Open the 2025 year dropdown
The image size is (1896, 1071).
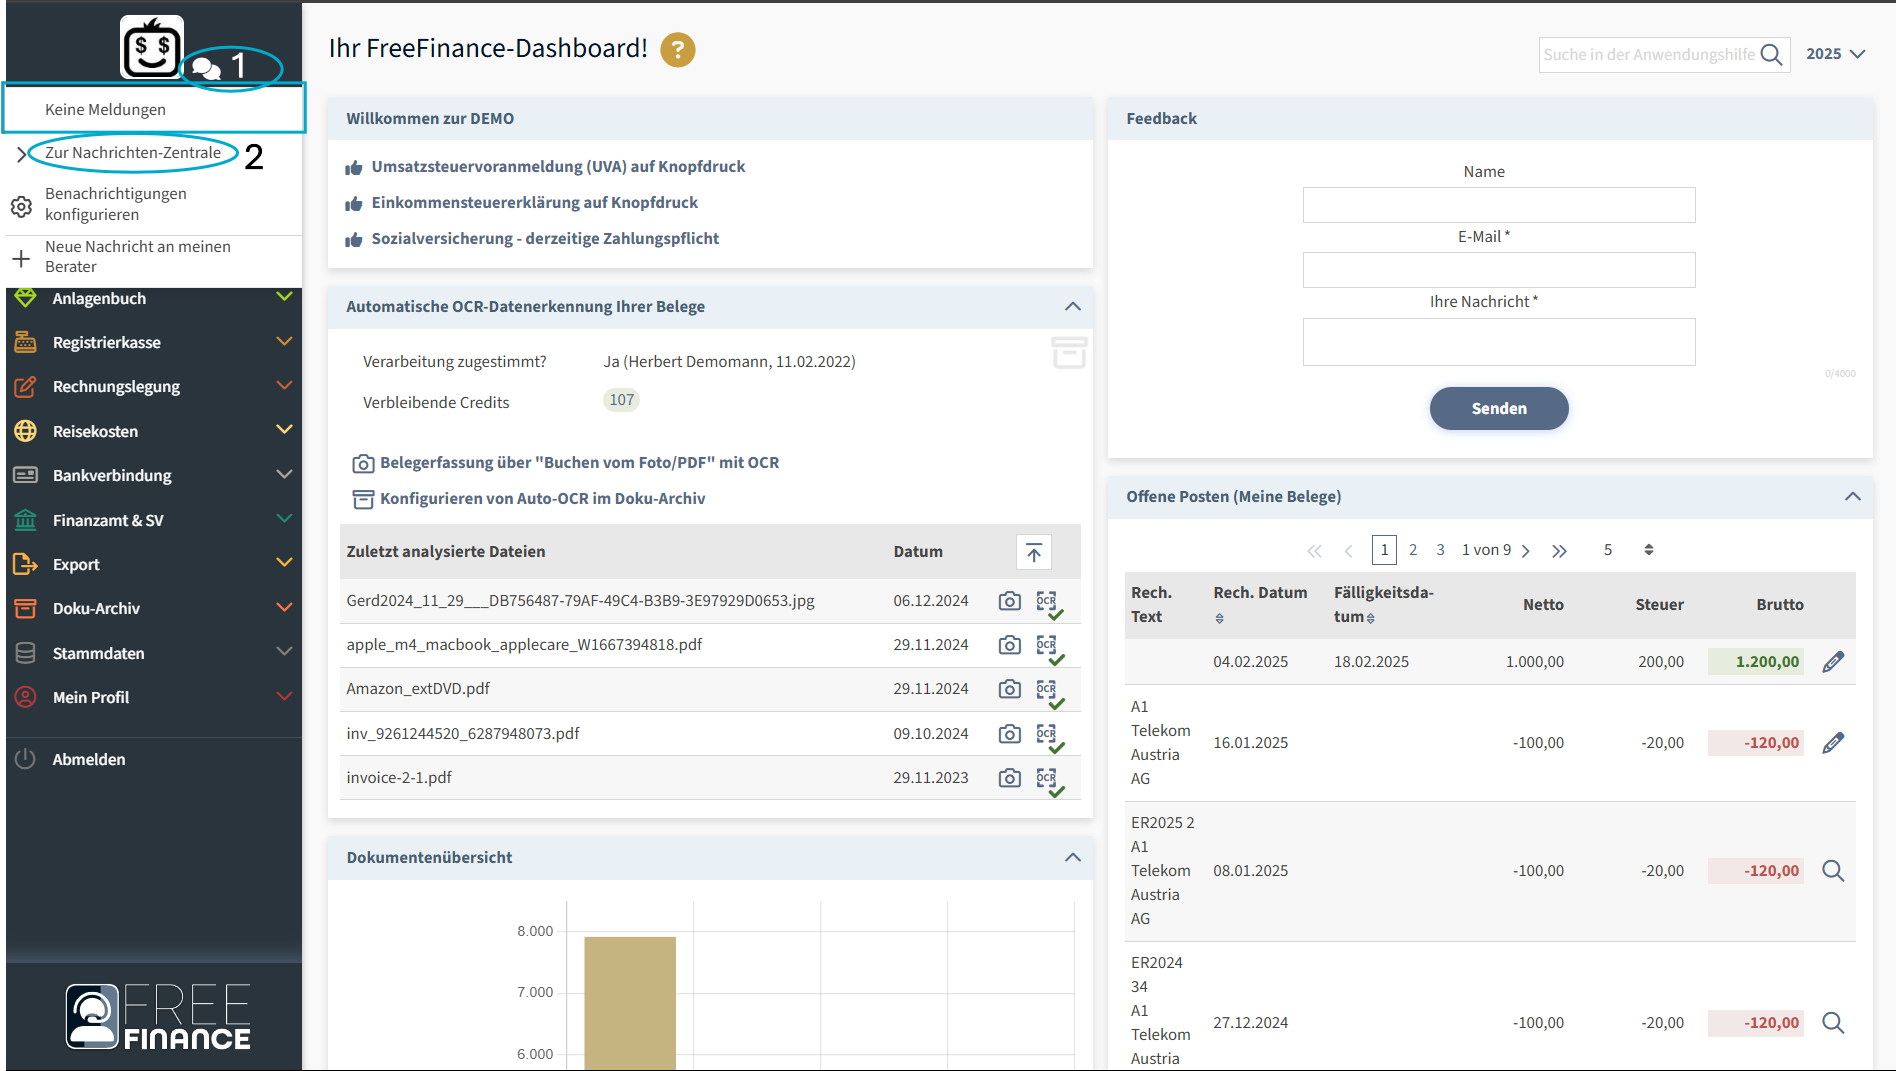[1835, 54]
